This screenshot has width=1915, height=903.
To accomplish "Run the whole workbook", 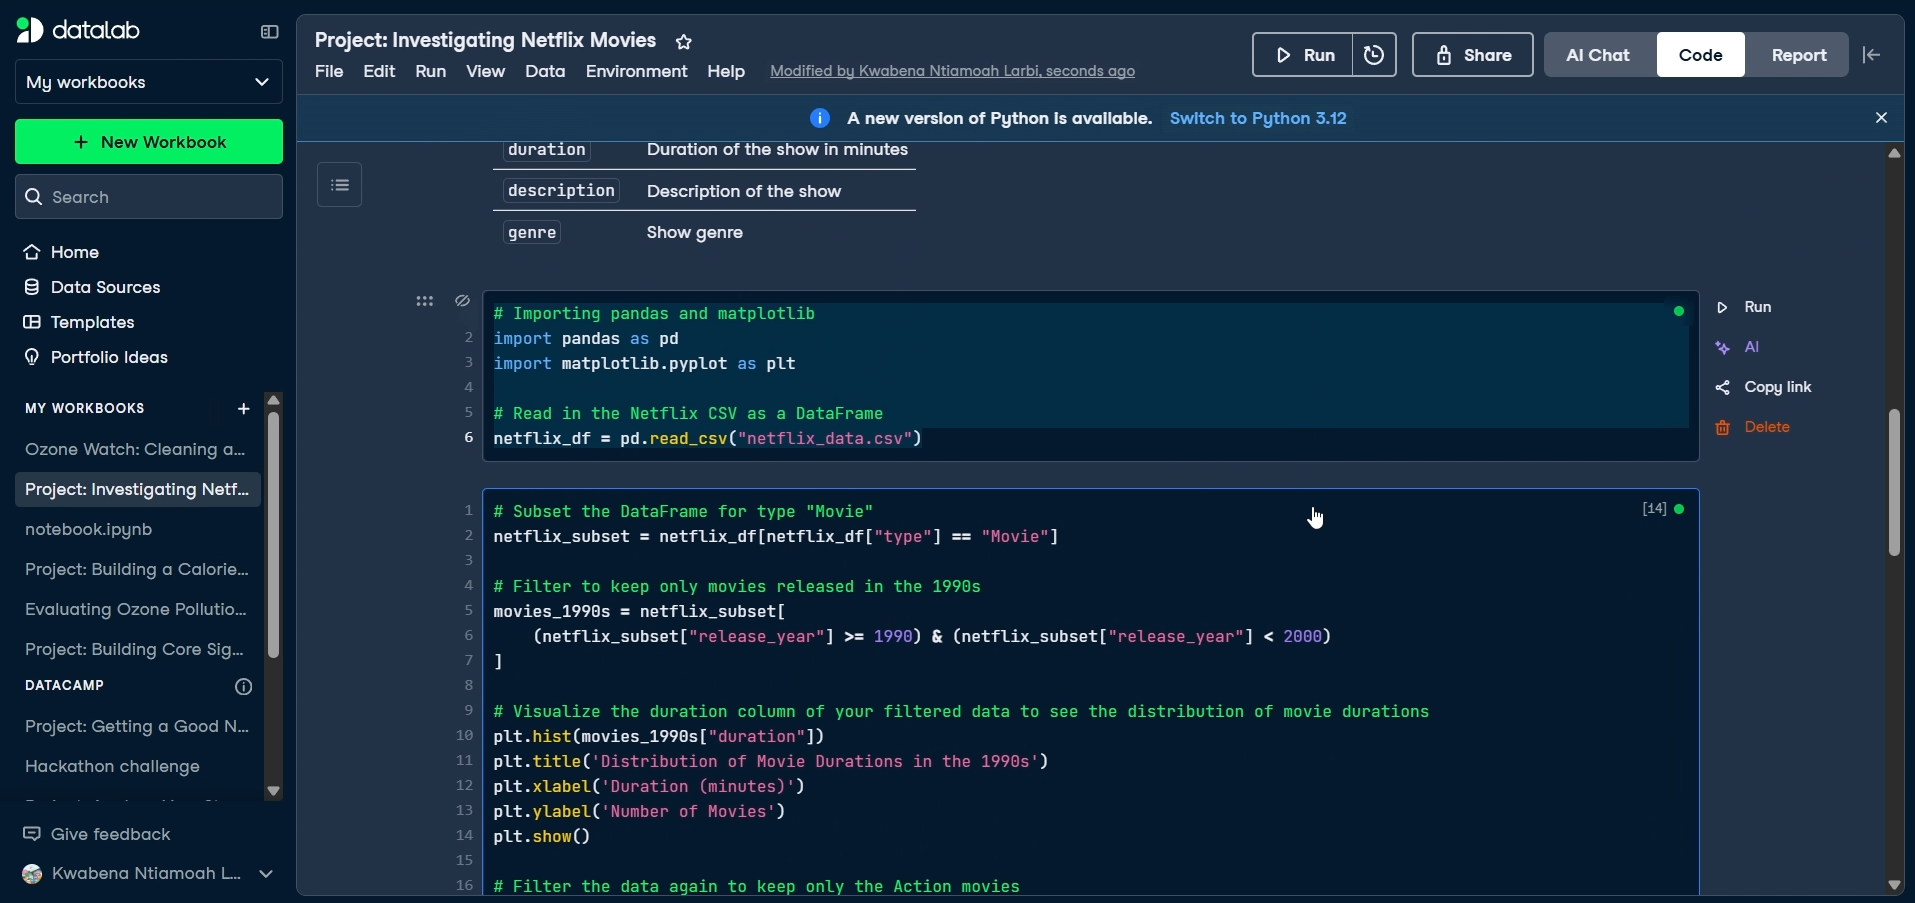I will [1303, 55].
